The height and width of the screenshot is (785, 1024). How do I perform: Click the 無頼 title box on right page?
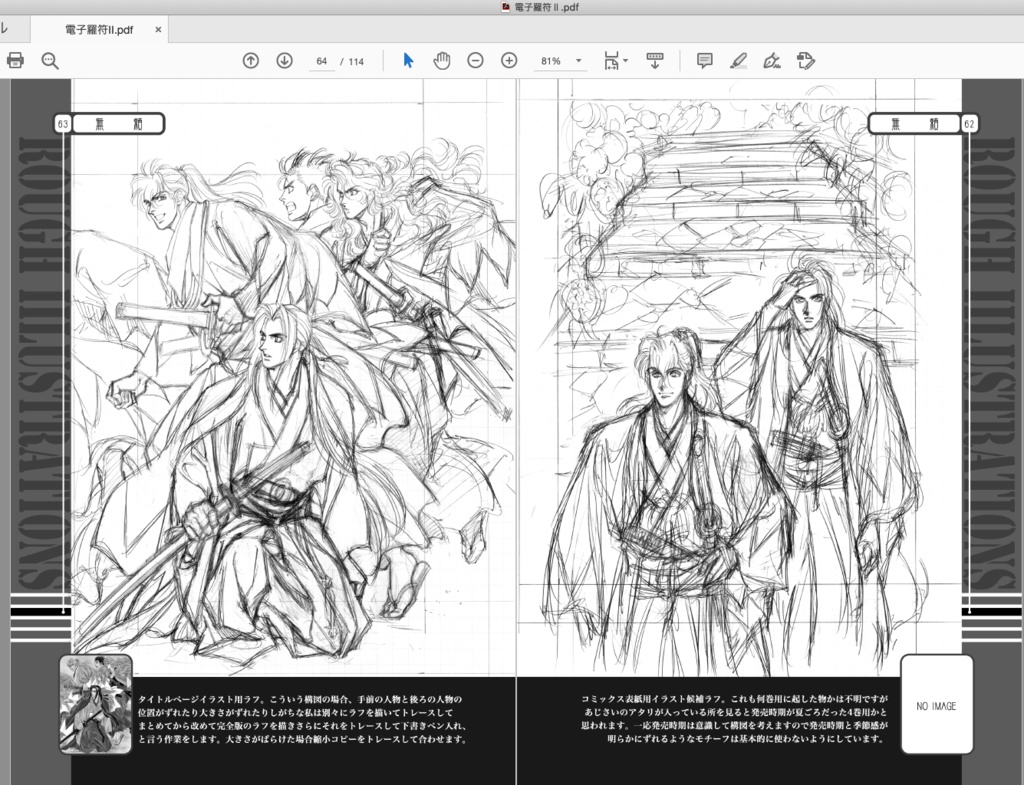[x=914, y=123]
